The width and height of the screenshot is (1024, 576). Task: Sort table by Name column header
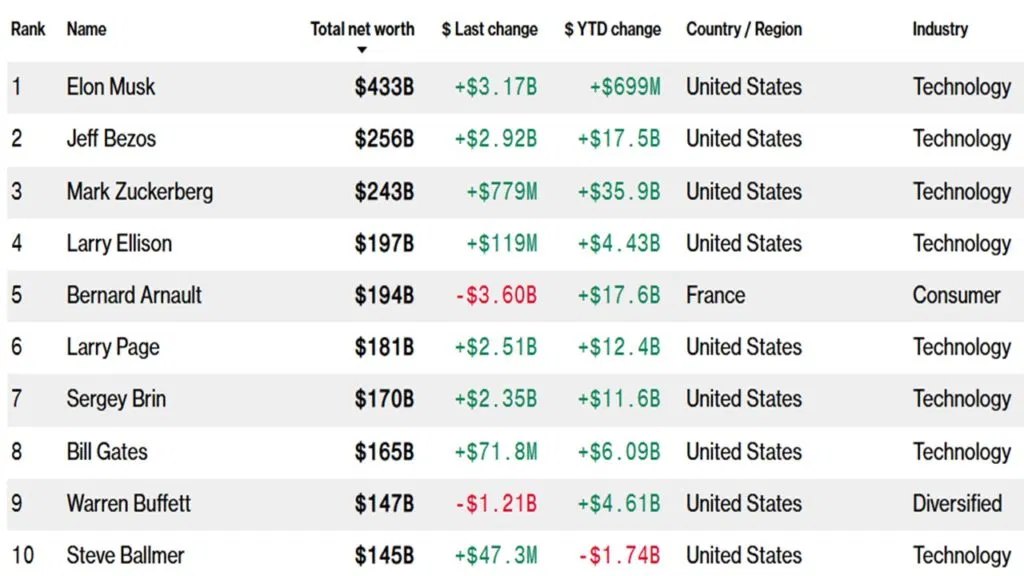point(87,29)
